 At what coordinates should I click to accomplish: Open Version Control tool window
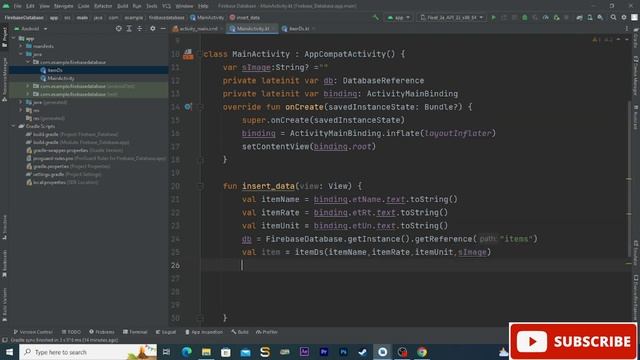(x=33, y=332)
